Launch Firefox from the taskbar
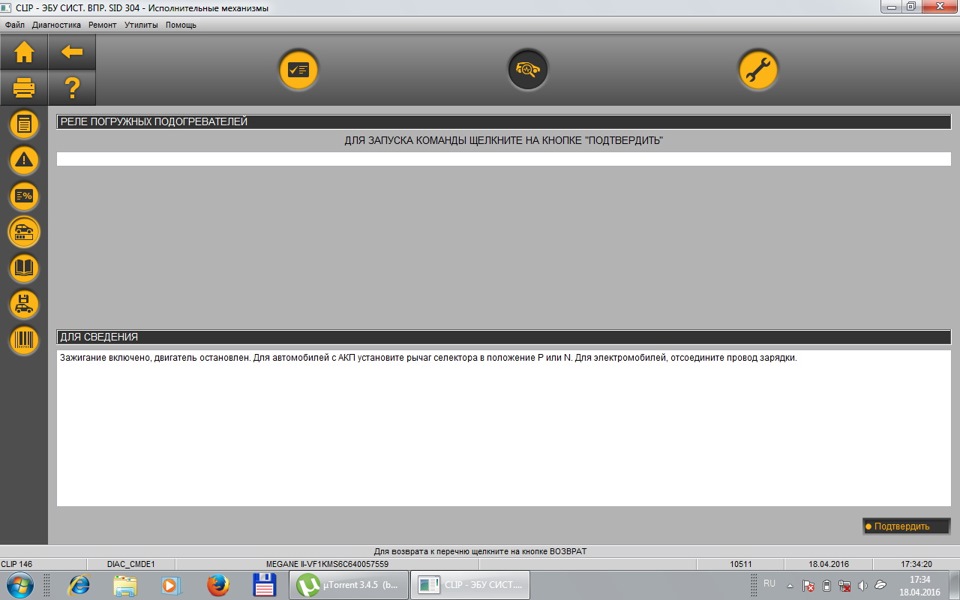This screenshot has height=600, width=960. [x=217, y=585]
